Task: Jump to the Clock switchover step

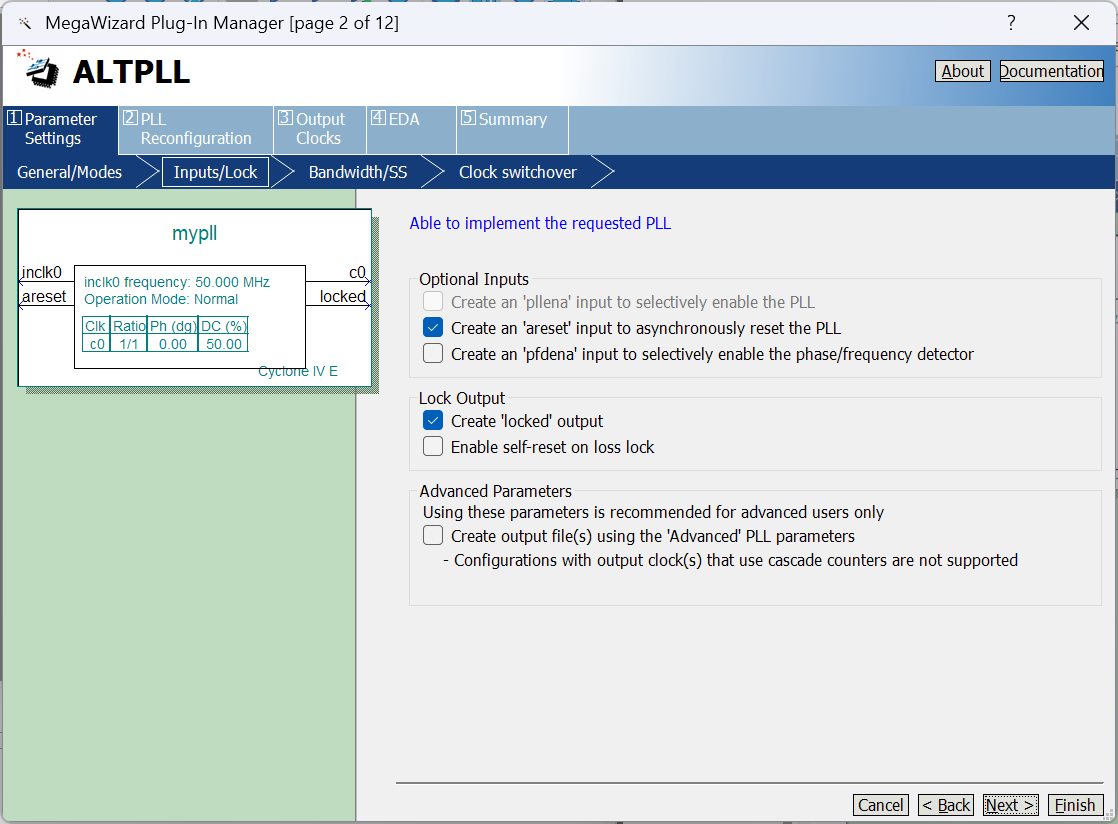Action: (x=518, y=172)
